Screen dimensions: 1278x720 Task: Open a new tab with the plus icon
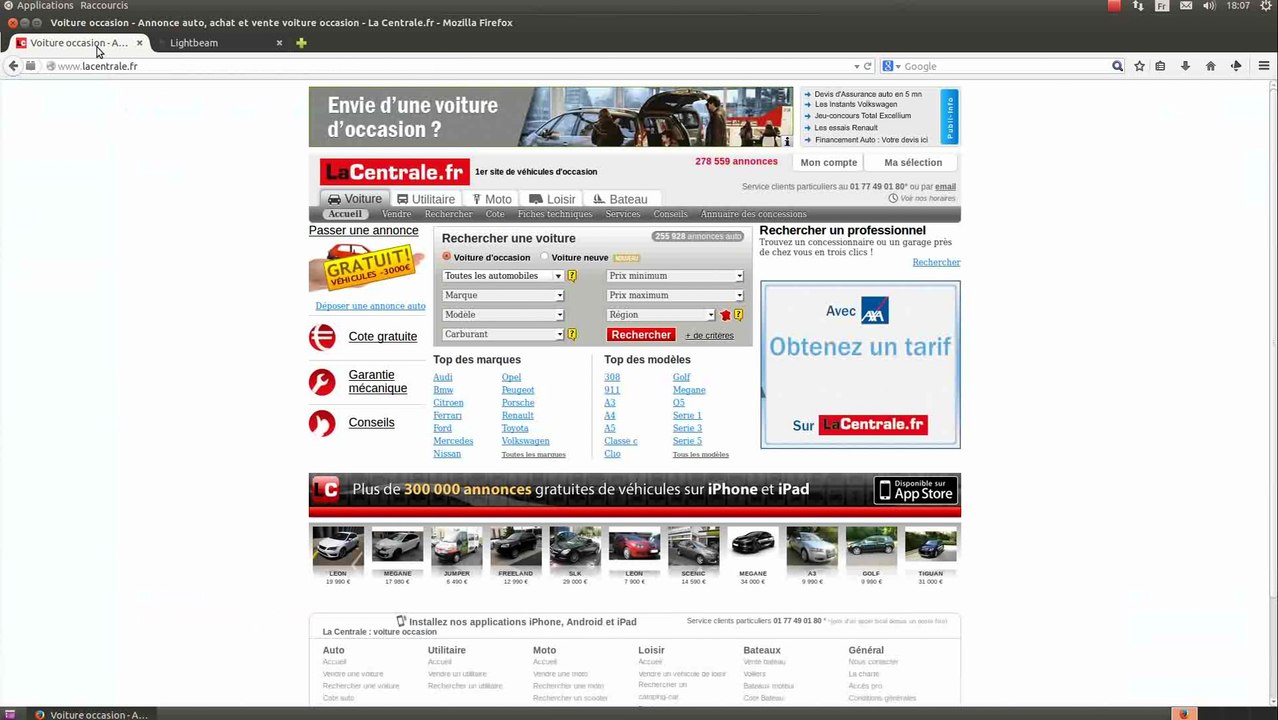click(301, 43)
